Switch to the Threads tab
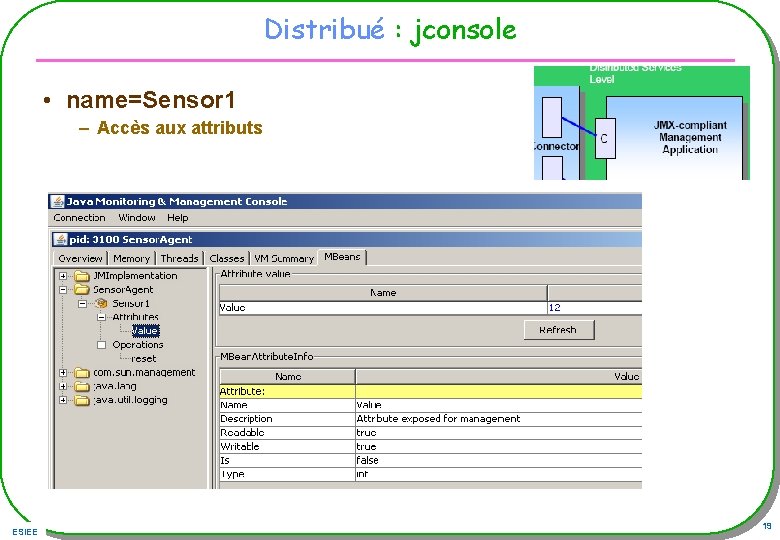This screenshot has height=540, width=780. pyautogui.click(x=180, y=259)
